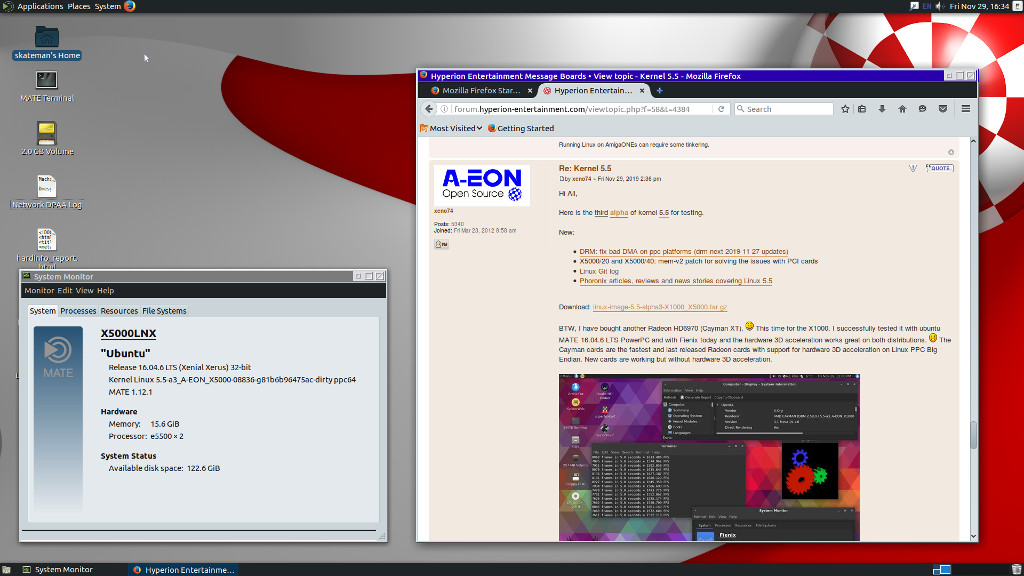Viewport: 1024px width, 576px height.
Task: Click the desktop screenshot thumbnail in the post
Action: pos(709,457)
